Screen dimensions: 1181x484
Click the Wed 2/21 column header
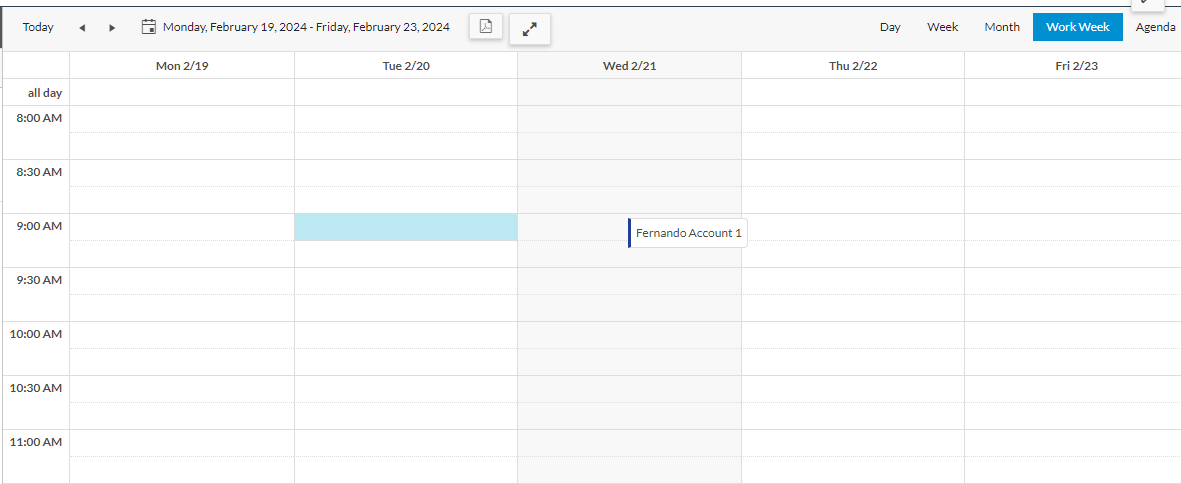pyautogui.click(x=629, y=66)
